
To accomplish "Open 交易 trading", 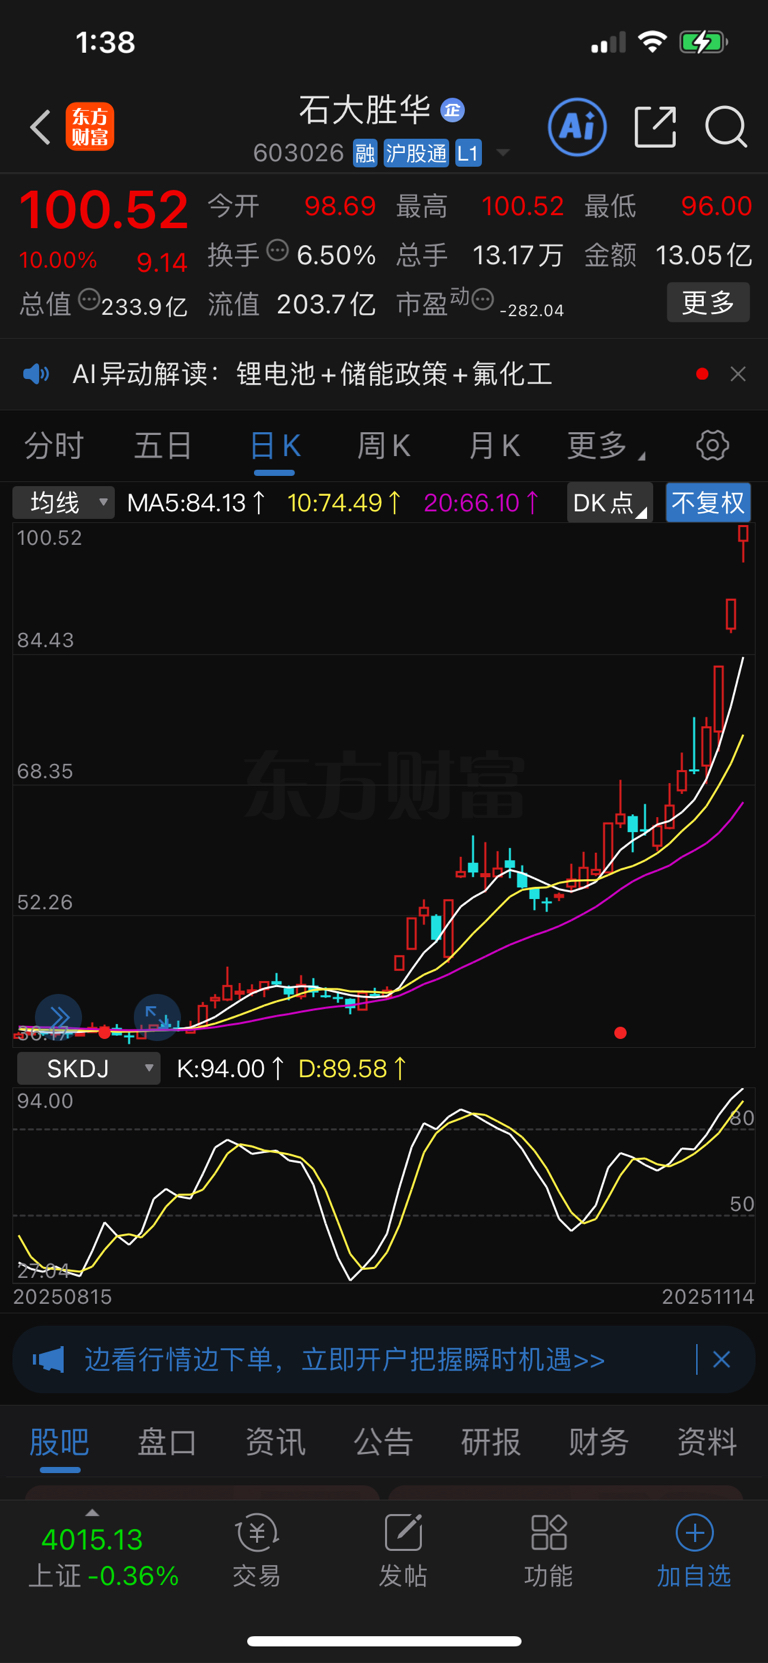I will pyautogui.click(x=257, y=1551).
